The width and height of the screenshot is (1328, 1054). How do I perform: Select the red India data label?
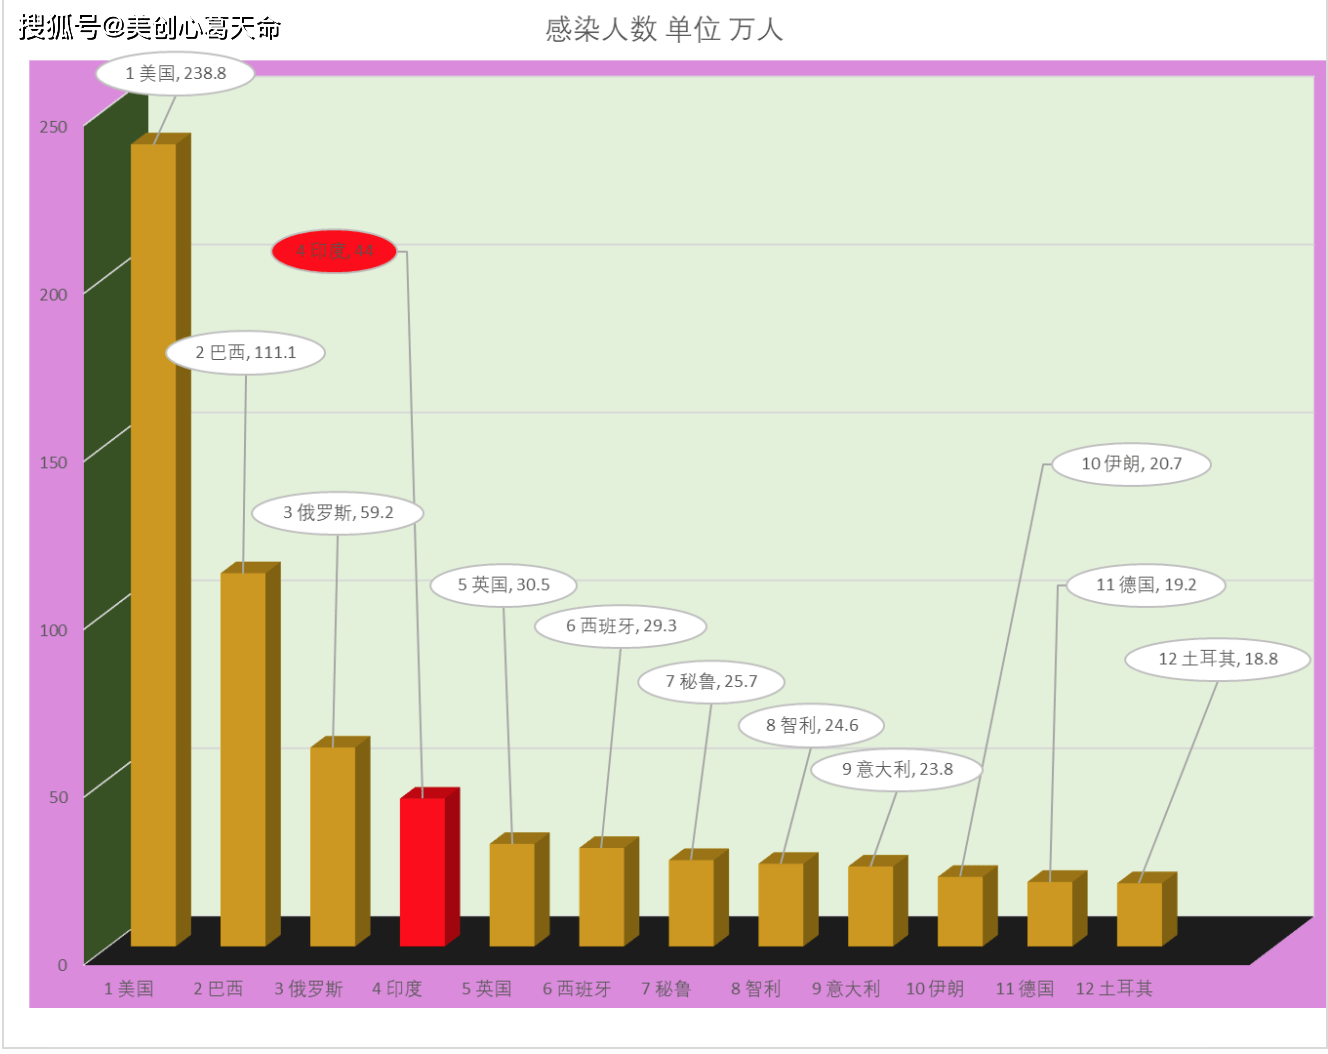tap(335, 251)
